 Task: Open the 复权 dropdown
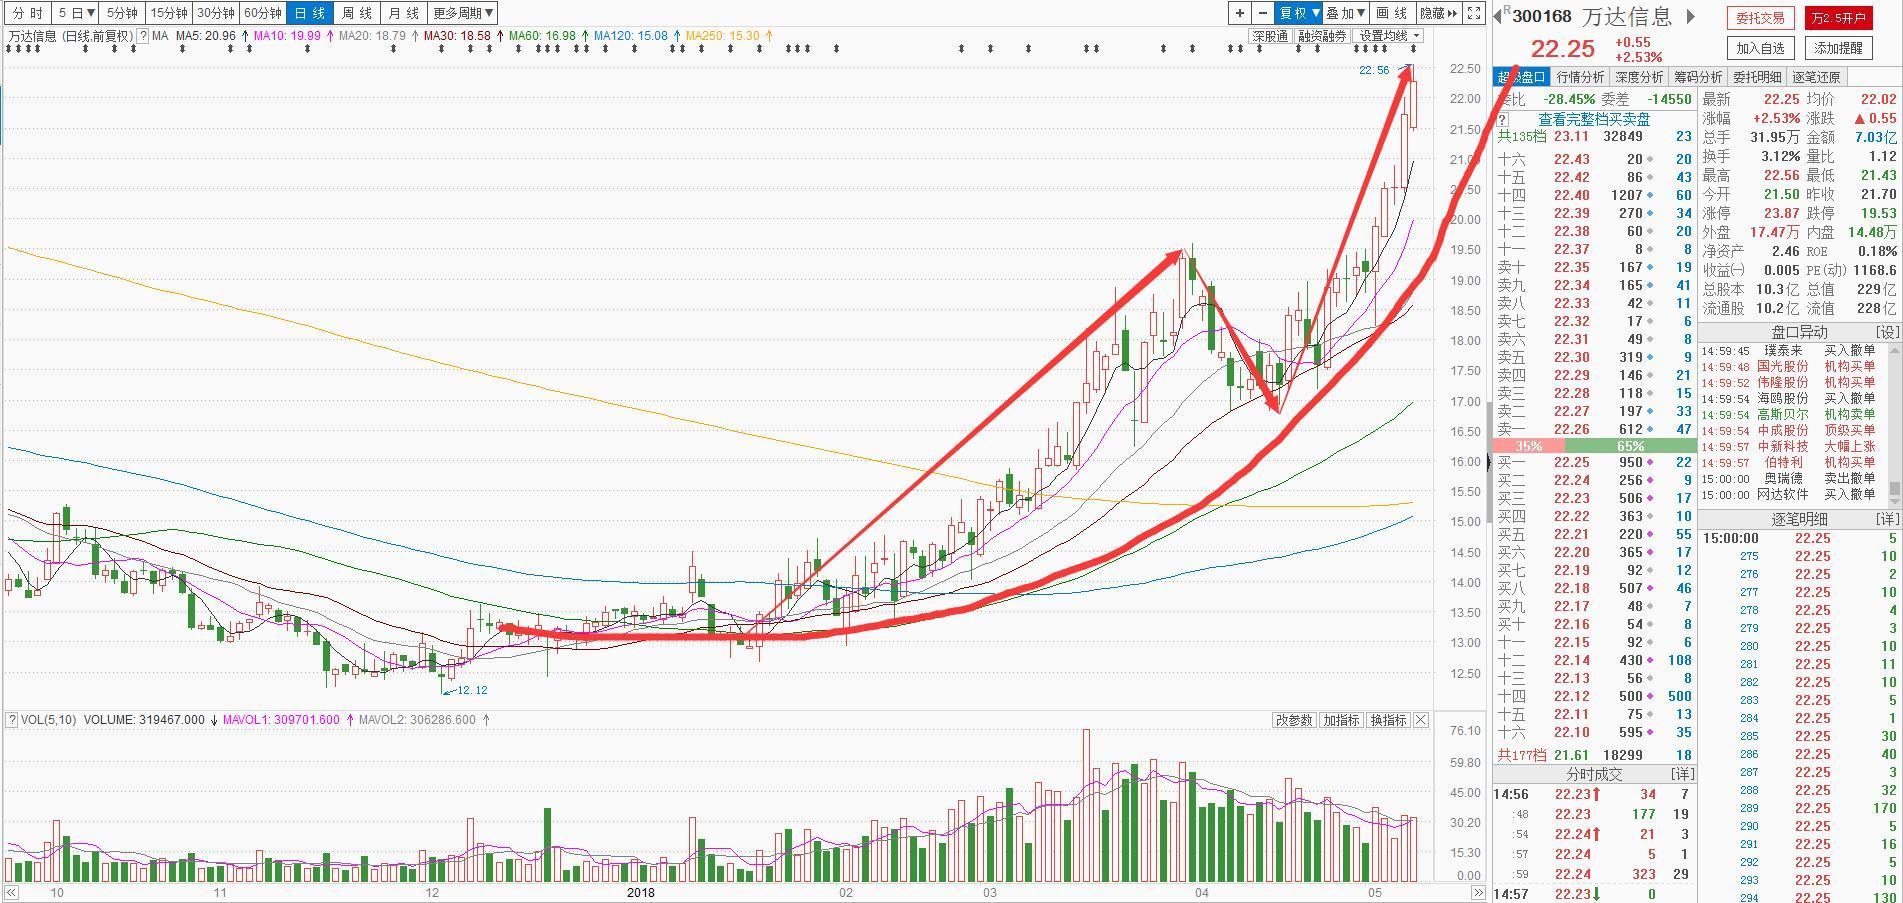click(1300, 13)
